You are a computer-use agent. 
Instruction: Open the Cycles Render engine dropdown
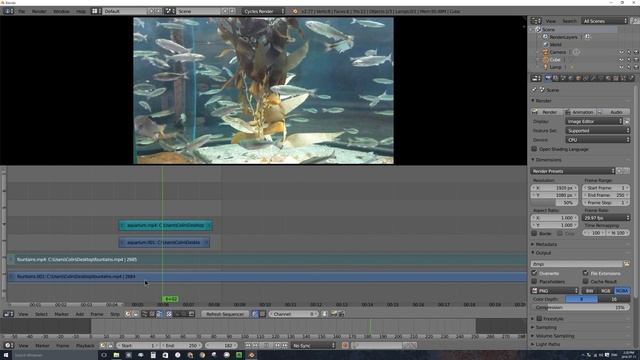coord(264,11)
